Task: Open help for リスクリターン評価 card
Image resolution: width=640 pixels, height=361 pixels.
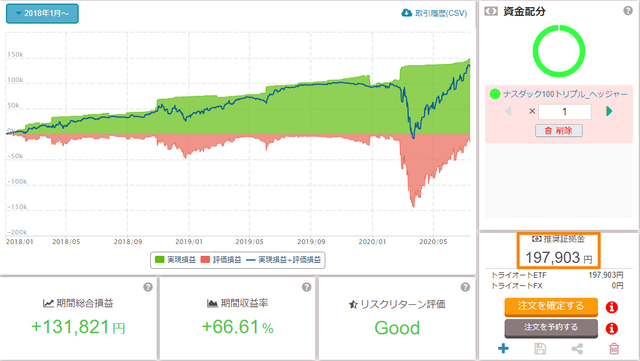Action: pos(465,287)
